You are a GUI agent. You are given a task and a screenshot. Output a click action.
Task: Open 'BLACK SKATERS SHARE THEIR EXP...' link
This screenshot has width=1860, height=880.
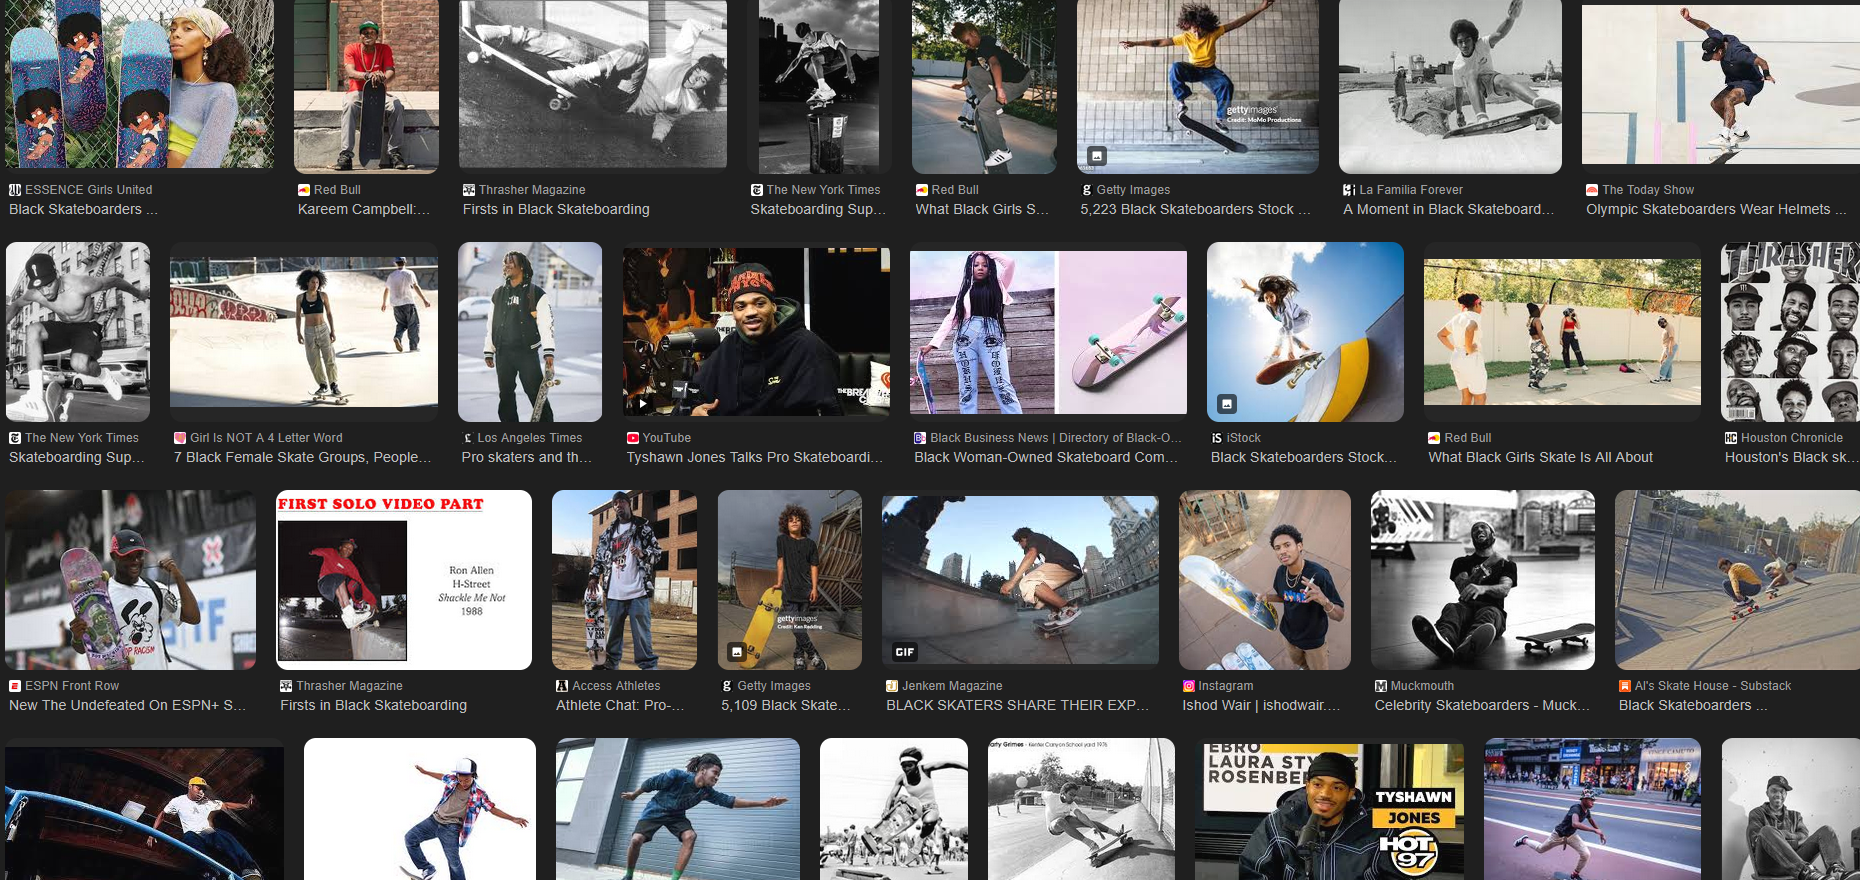pos(1017,705)
